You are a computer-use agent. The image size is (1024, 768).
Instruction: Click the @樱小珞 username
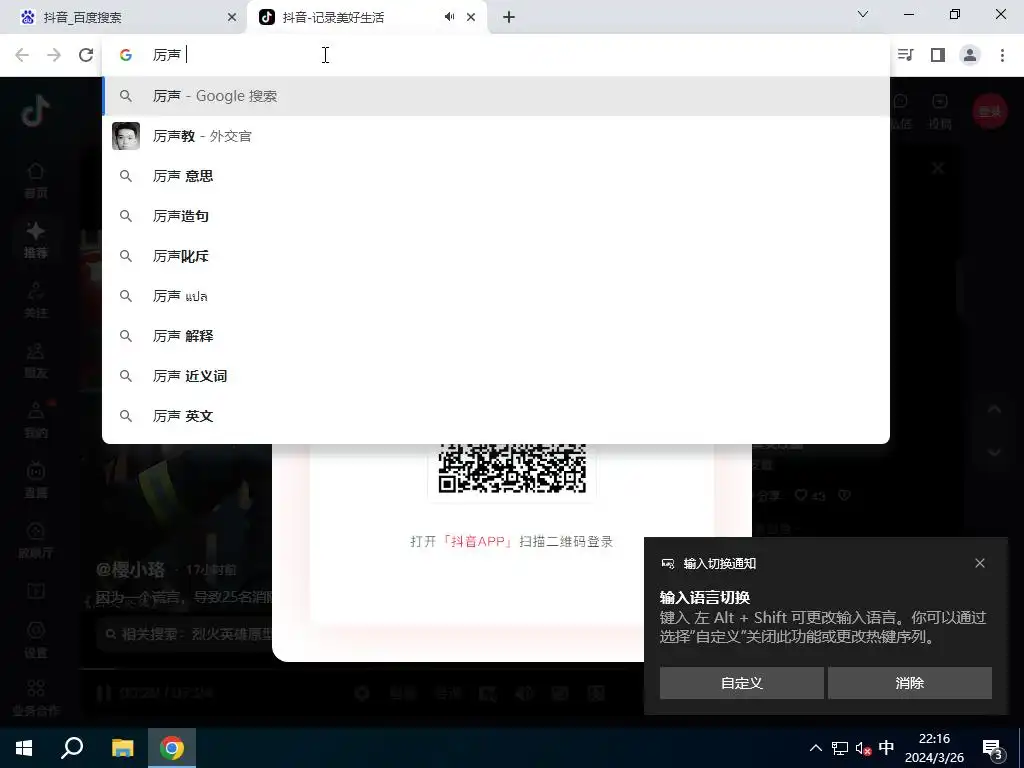click(131, 569)
